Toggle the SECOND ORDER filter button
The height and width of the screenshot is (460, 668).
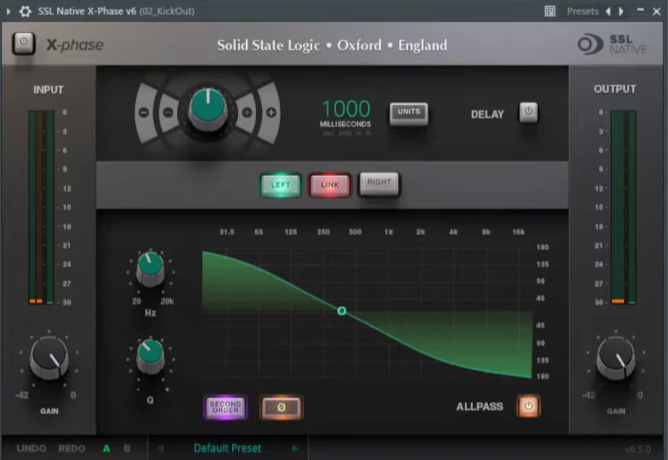pos(226,407)
